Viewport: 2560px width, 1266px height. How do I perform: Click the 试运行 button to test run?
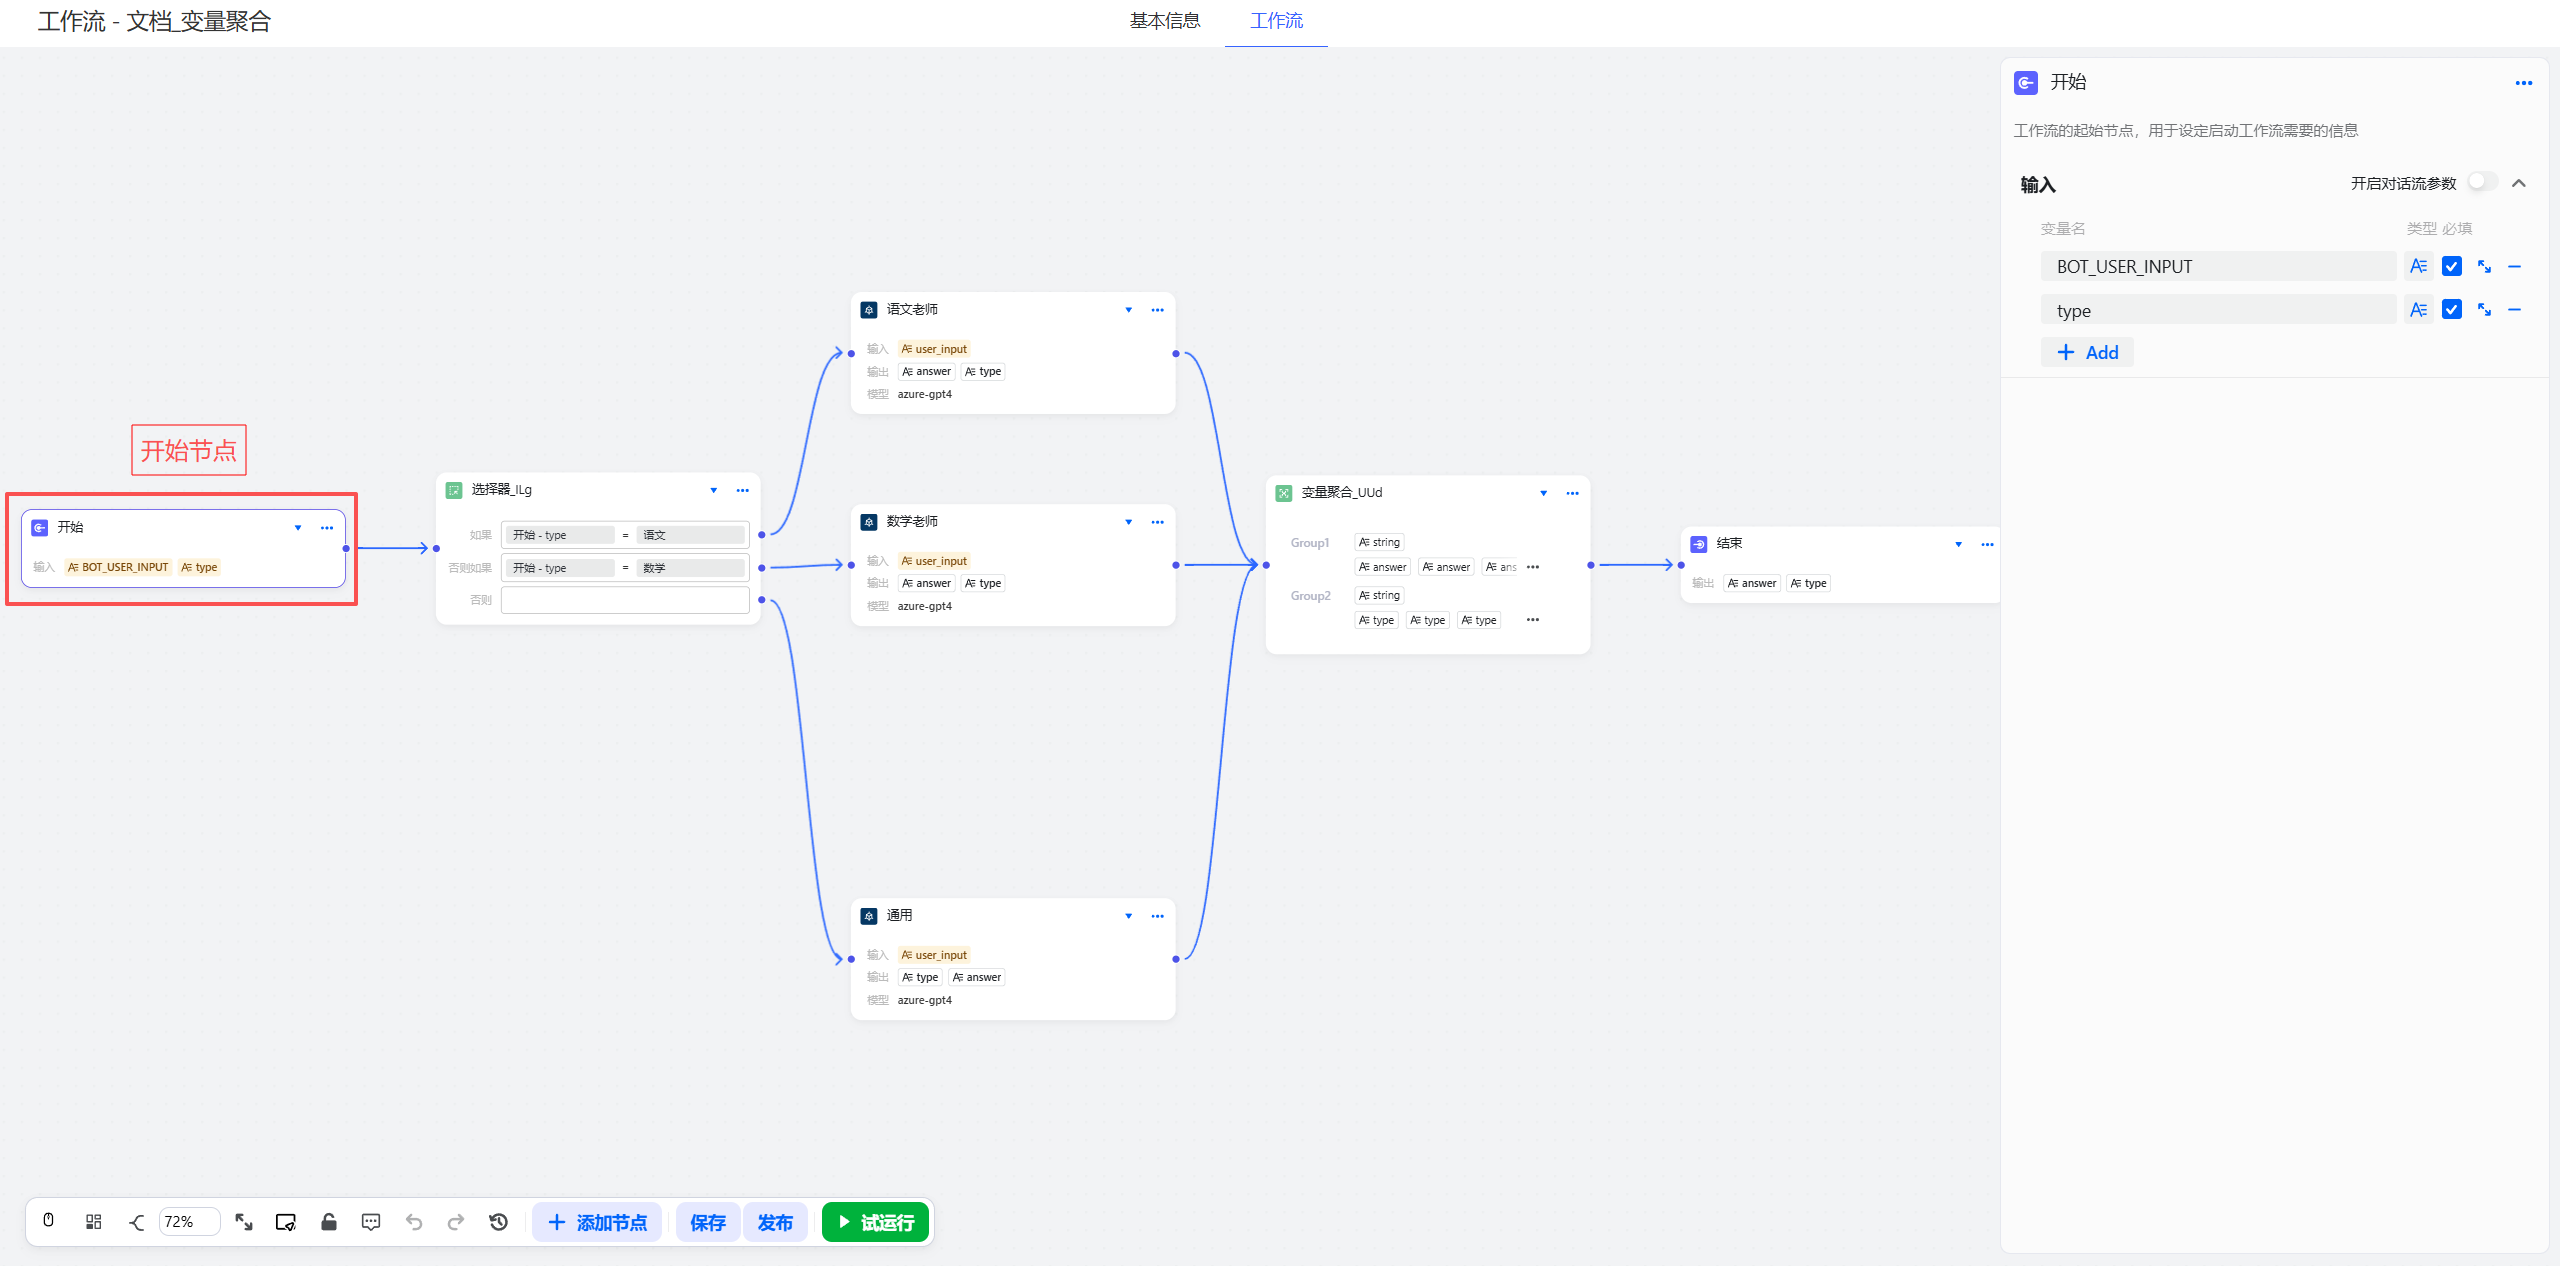tap(875, 1221)
